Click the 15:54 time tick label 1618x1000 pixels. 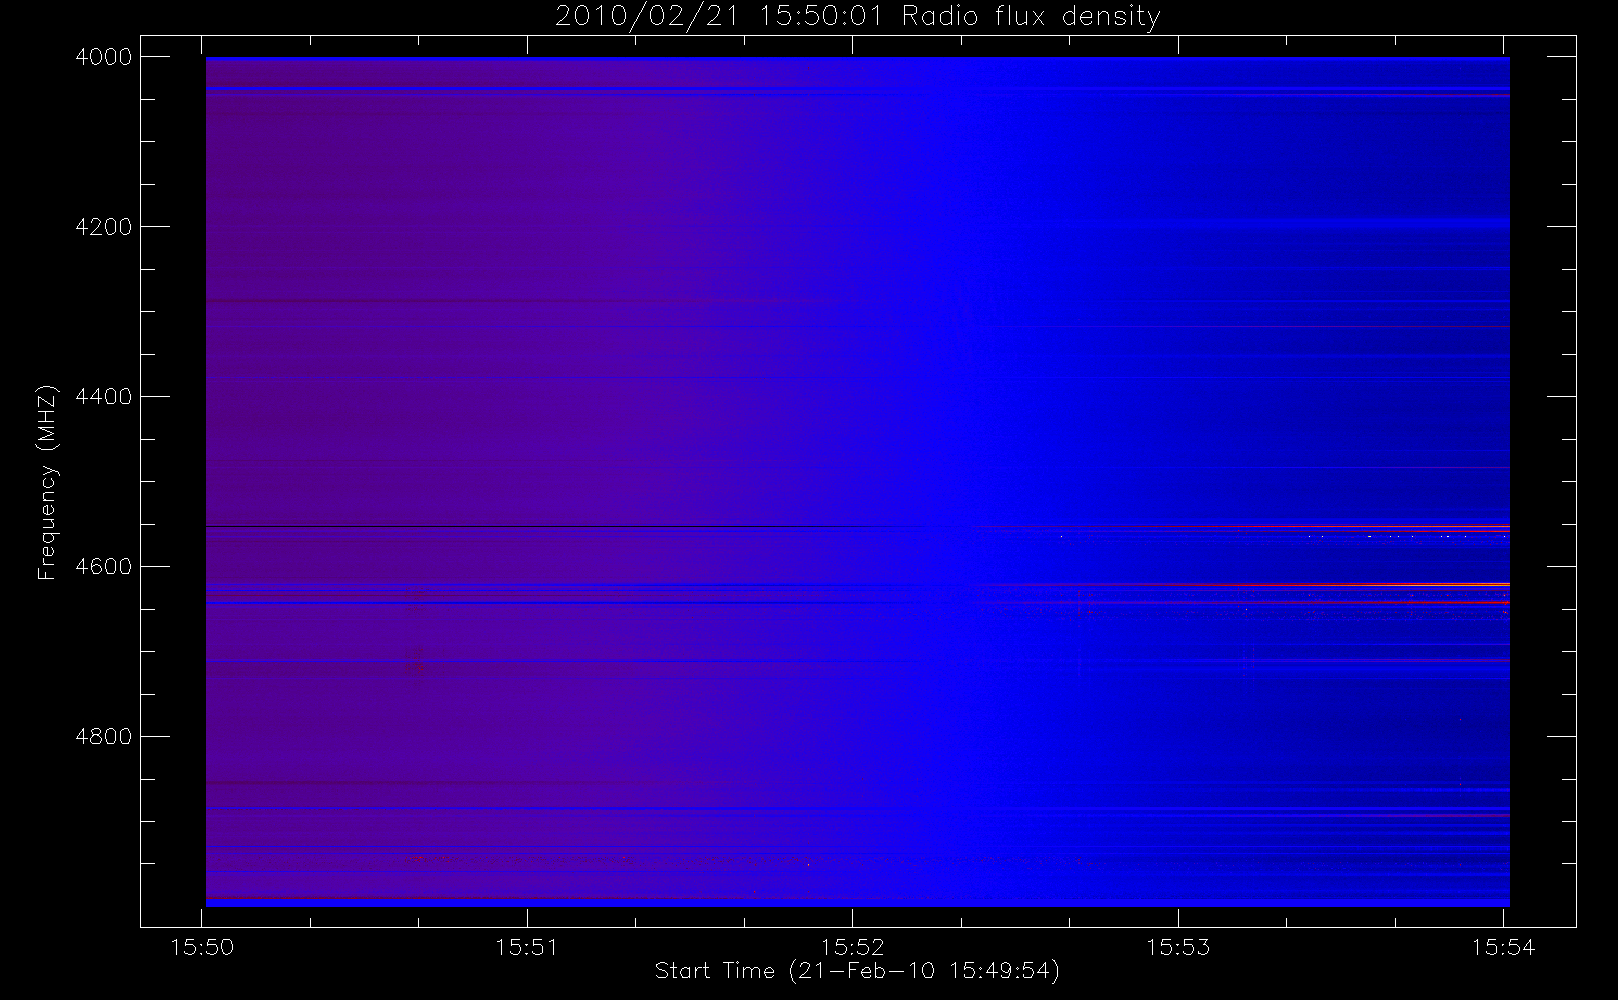click(x=1503, y=947)
